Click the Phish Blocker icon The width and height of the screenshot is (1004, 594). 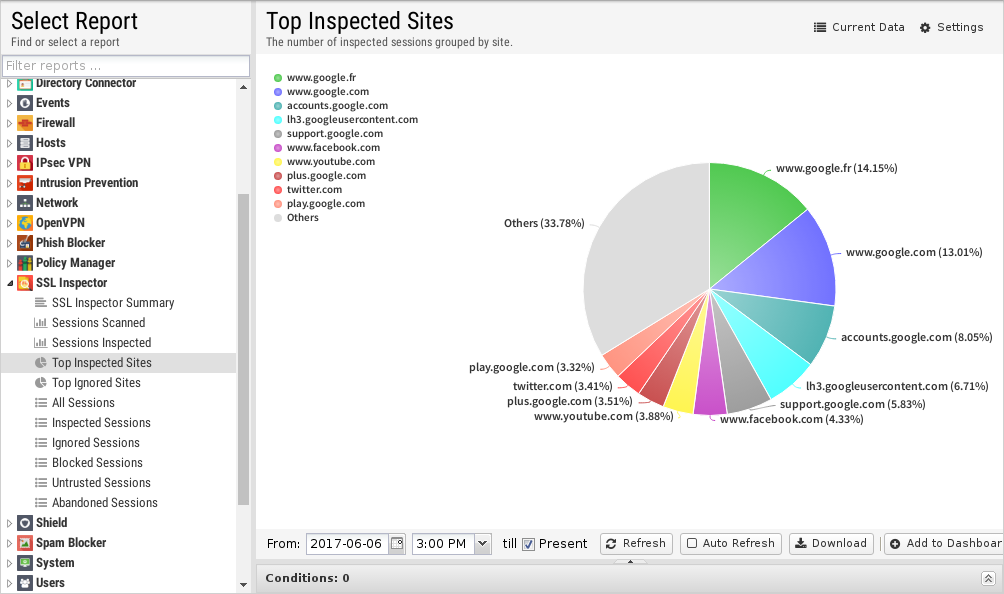25,243
